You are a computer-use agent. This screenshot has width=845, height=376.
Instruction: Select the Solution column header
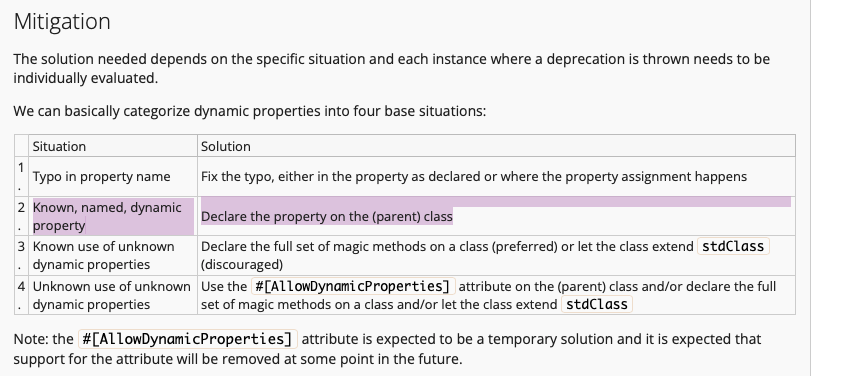[226, 147]
